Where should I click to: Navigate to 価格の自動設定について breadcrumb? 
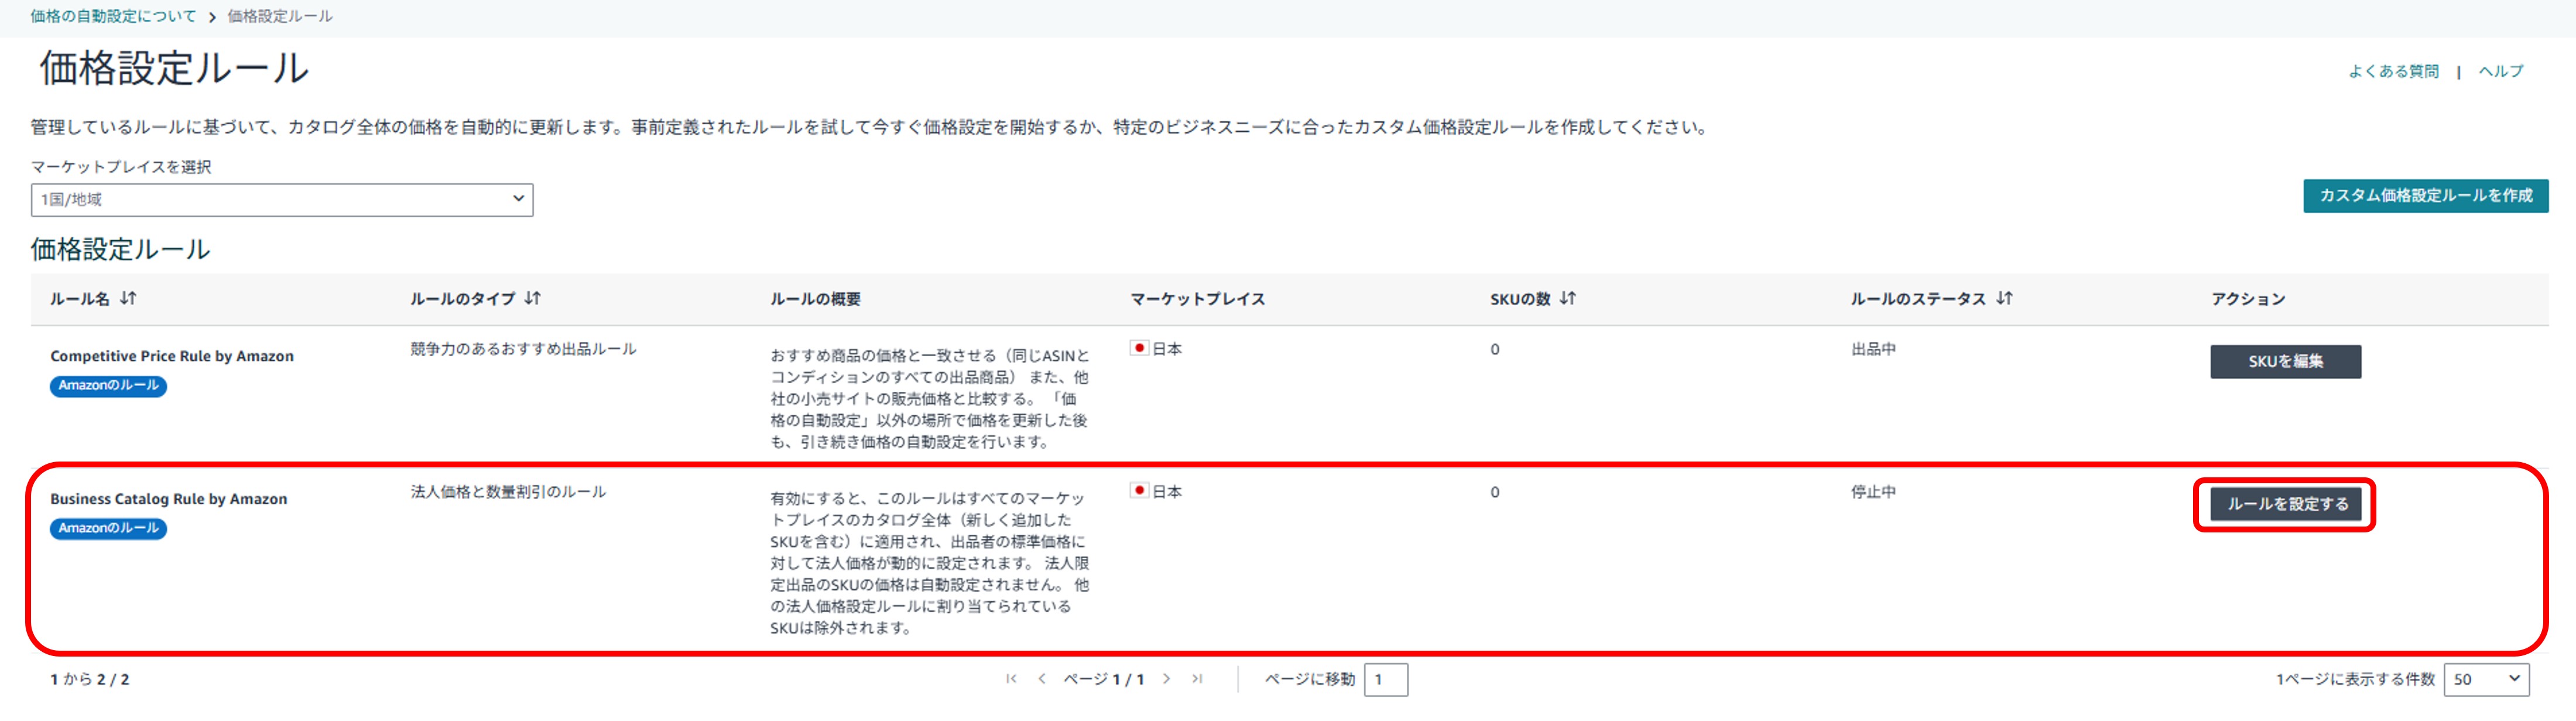113,16
